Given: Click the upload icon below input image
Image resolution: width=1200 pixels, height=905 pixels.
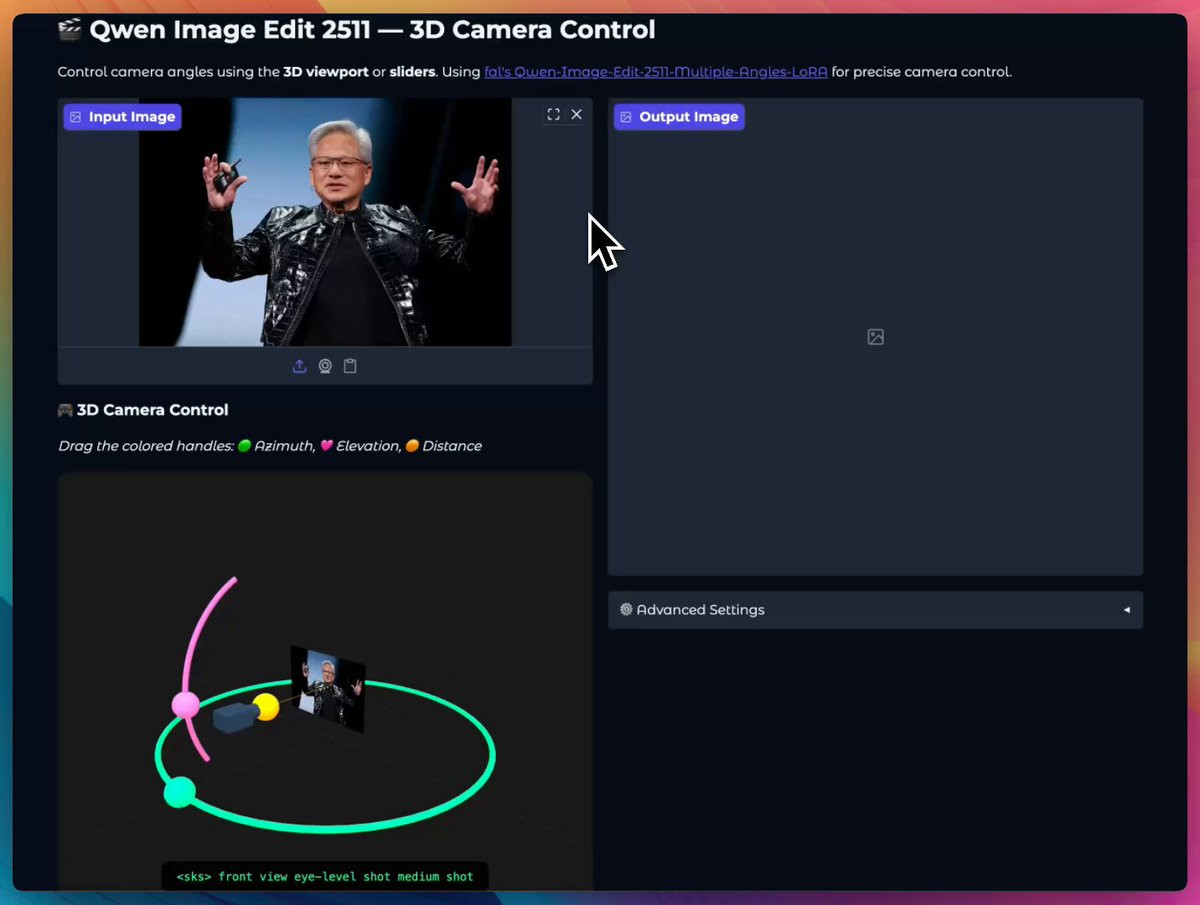Looking at the screenshot, I should coord(299,366).
